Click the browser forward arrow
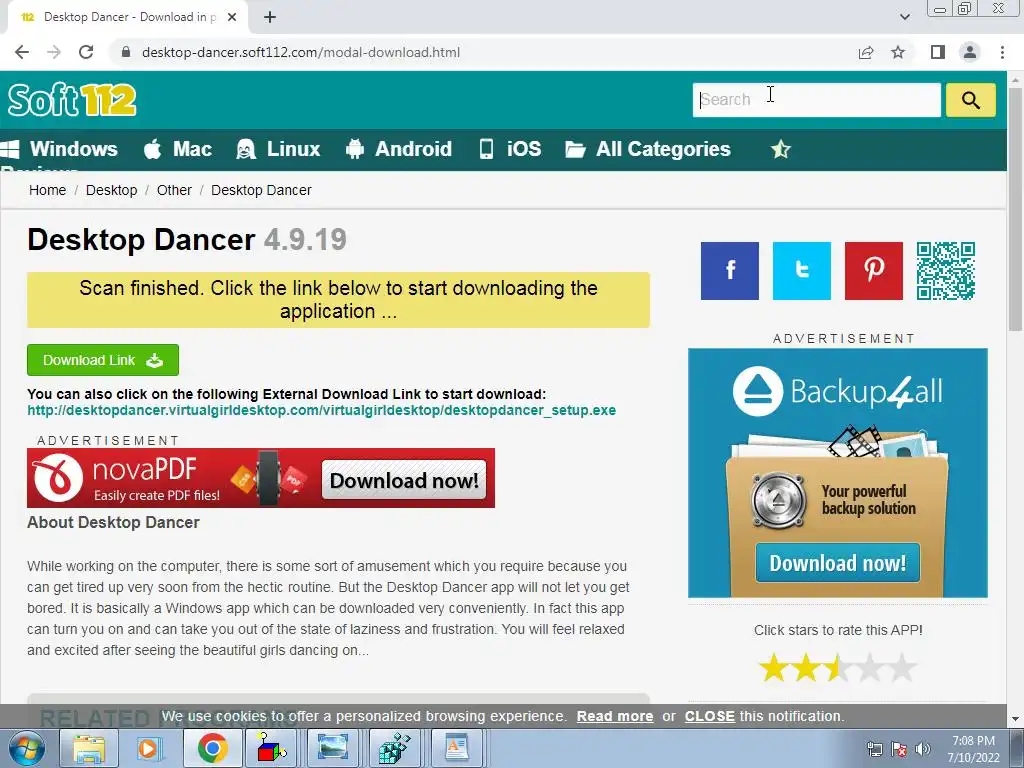Image resolution: width=1024 pixels, height=768 pixels. (x=54, y=52)
